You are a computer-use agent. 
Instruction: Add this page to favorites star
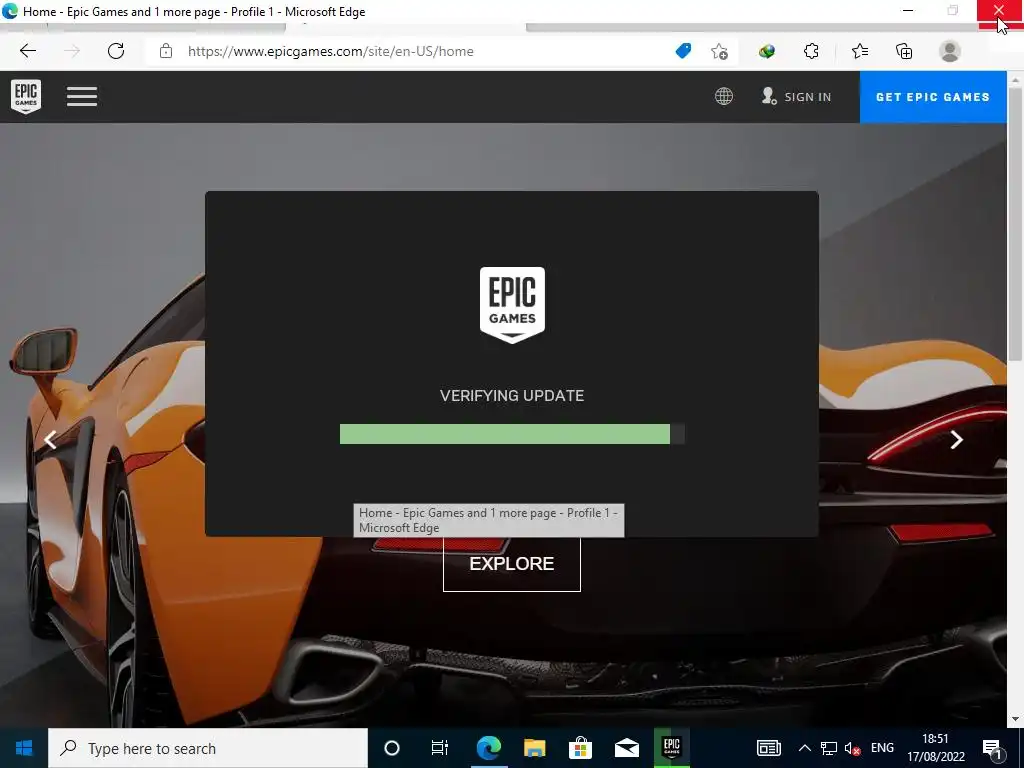719,52
